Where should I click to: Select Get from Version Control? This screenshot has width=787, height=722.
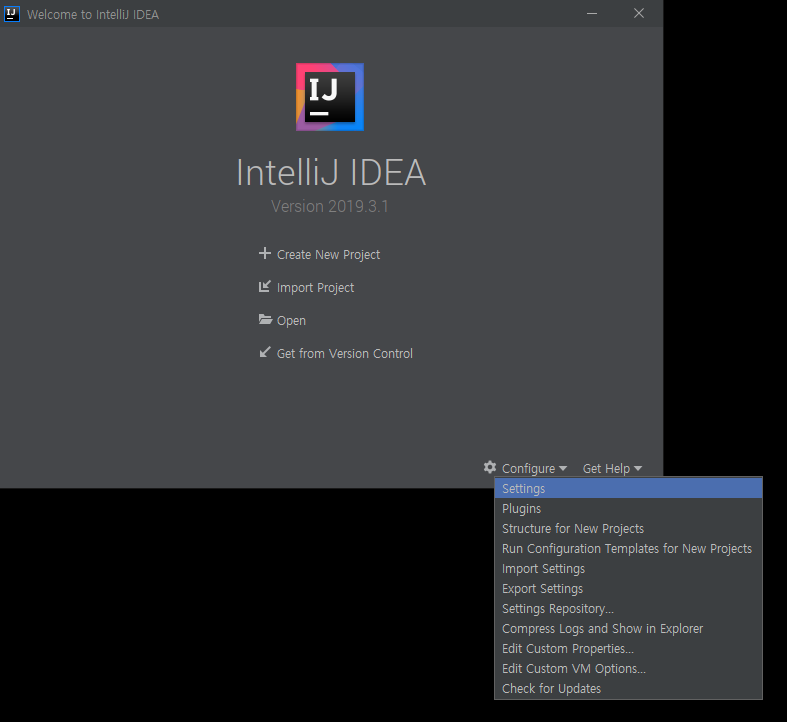pyautogui.click(x=345, y=353)
